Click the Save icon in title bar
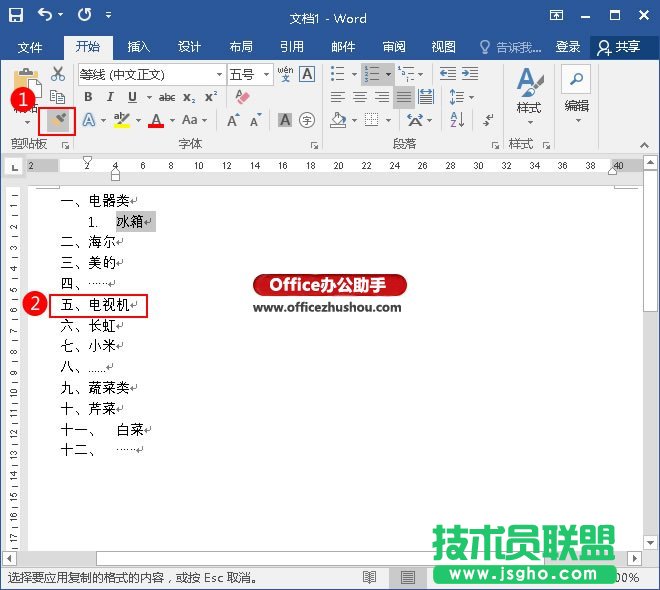The image size is (660, 590). (16, 15)
